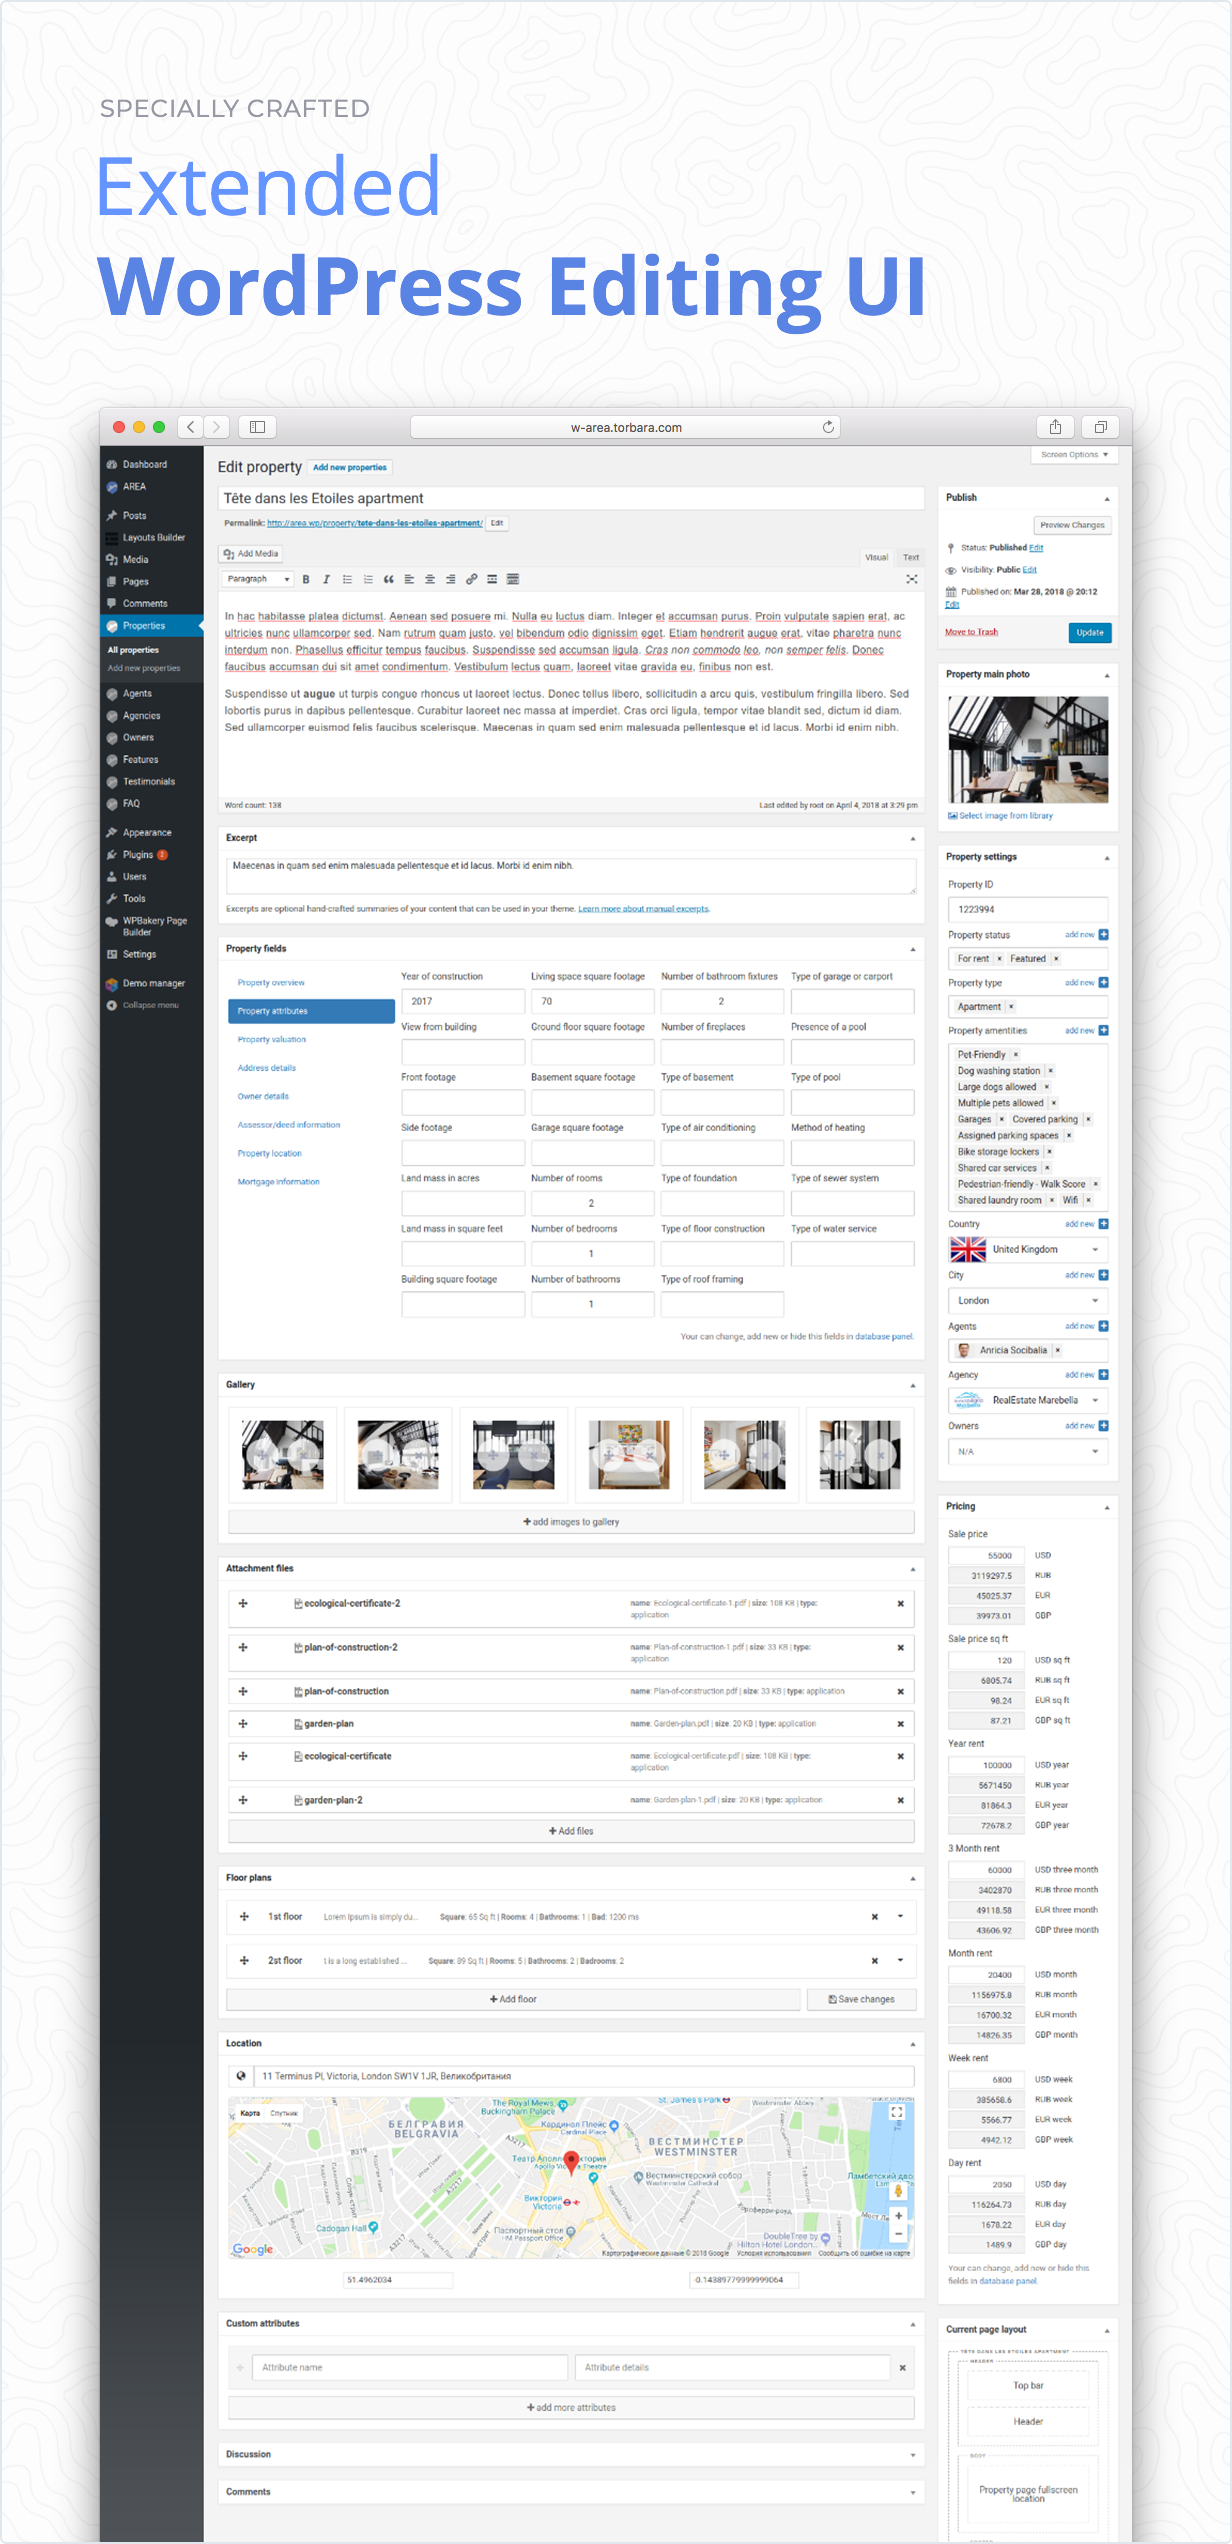Open Agents in admin sidebar

pos(137,694)
